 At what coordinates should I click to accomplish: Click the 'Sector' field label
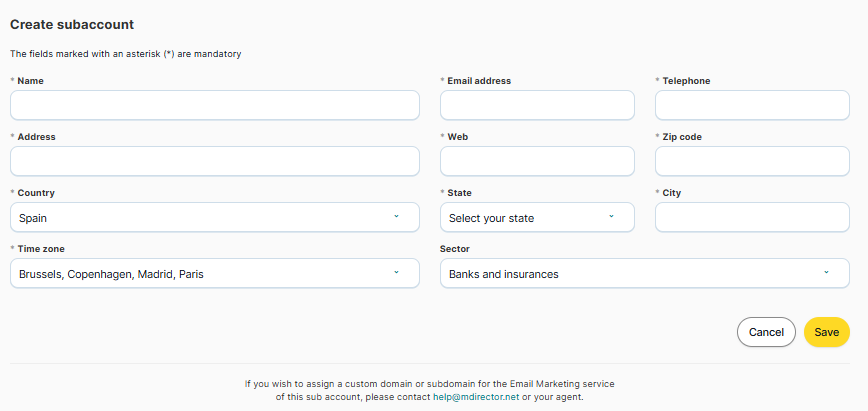(457, 248)
